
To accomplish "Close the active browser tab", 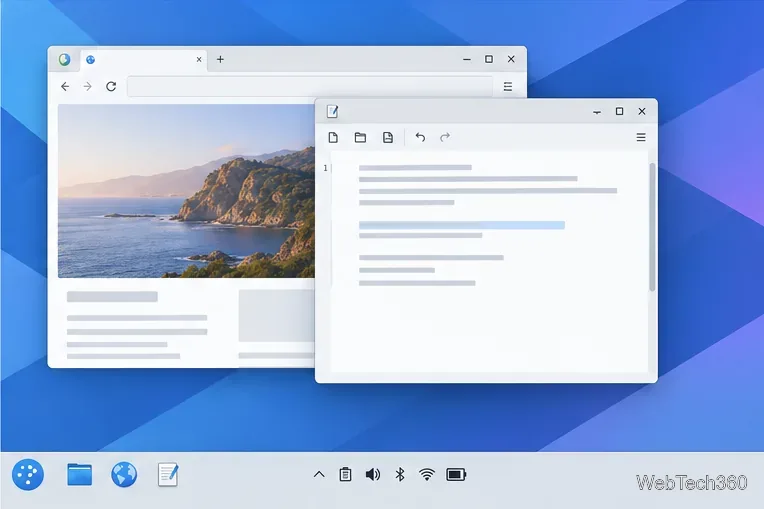I will point(199,59).
